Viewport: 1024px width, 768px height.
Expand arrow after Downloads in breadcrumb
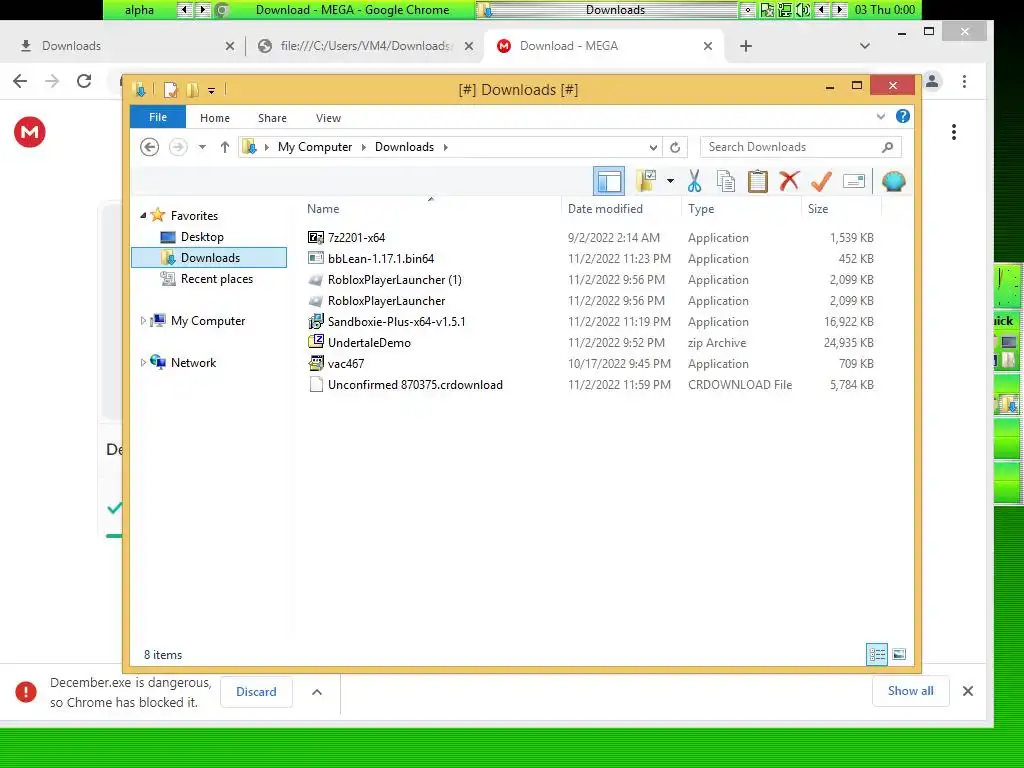(445, 147)
